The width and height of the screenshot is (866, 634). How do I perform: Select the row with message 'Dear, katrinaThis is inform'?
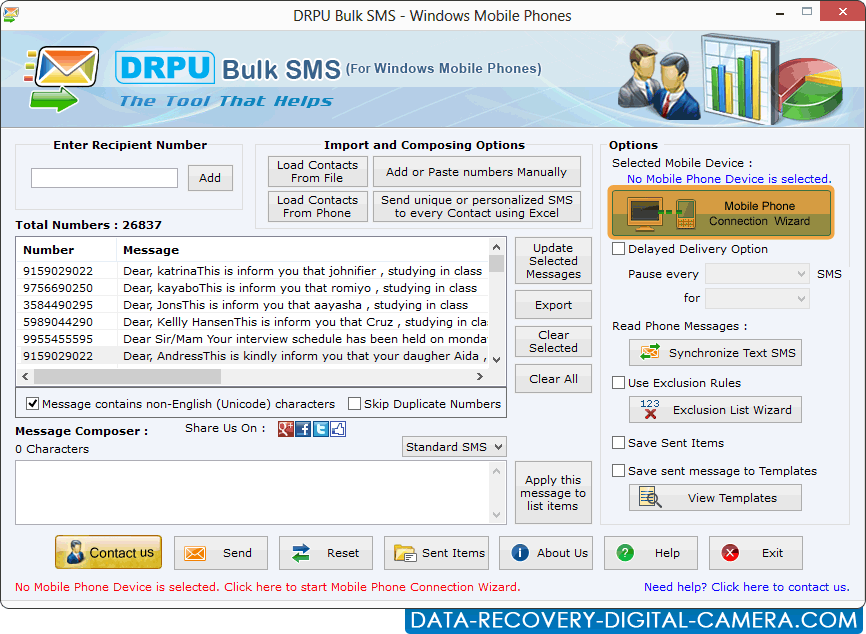(x=253, y=271)
